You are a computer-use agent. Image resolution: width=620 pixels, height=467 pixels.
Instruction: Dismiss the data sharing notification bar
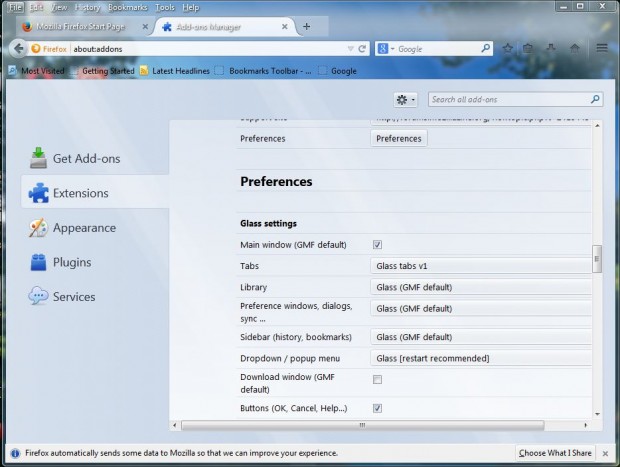[605, 454]
